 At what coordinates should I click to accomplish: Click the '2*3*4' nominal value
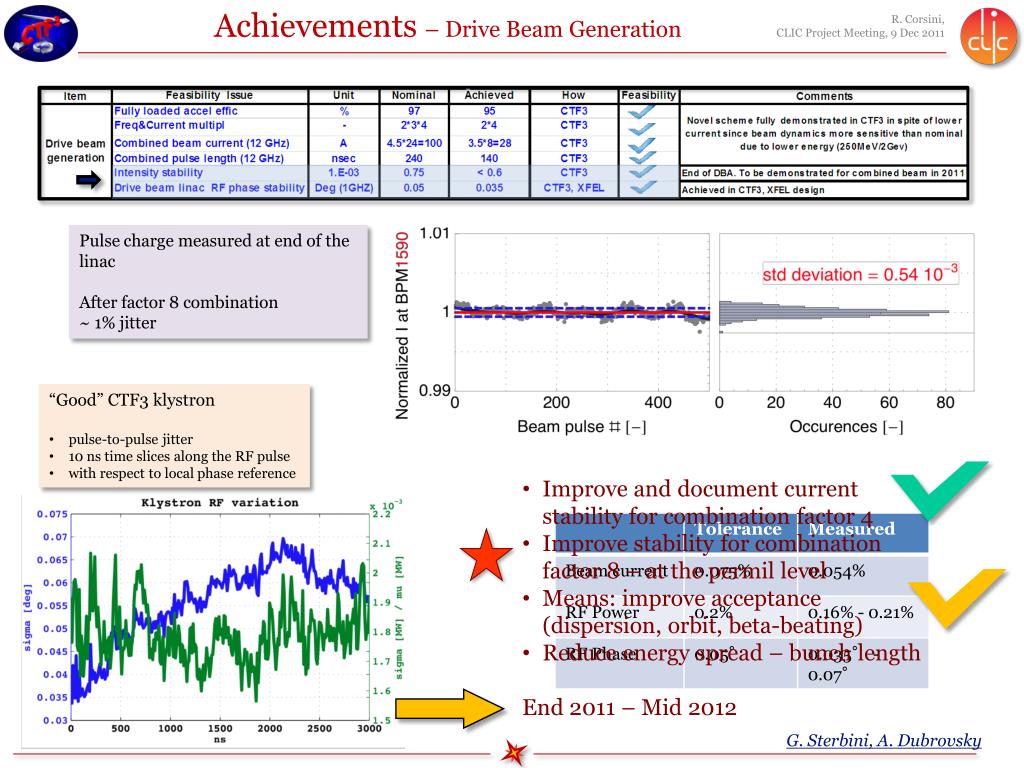pyautogui.click(x=414, y=125)
